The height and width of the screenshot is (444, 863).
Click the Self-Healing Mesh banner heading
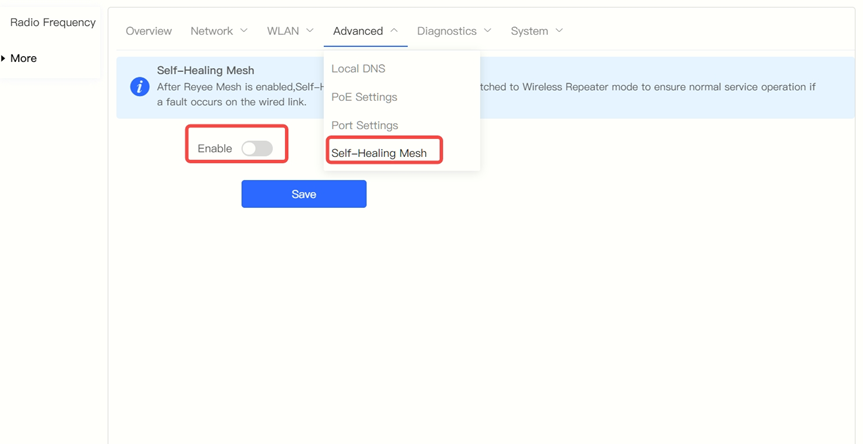[205, 70]
